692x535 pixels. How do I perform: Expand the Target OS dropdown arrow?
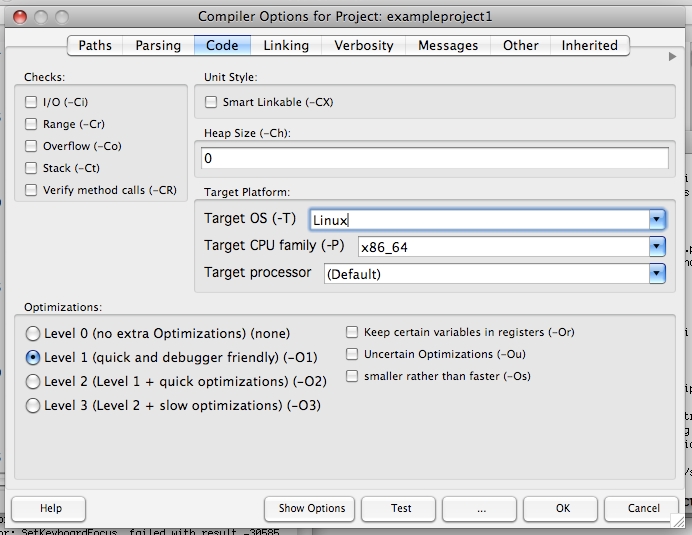coord(657,219)
